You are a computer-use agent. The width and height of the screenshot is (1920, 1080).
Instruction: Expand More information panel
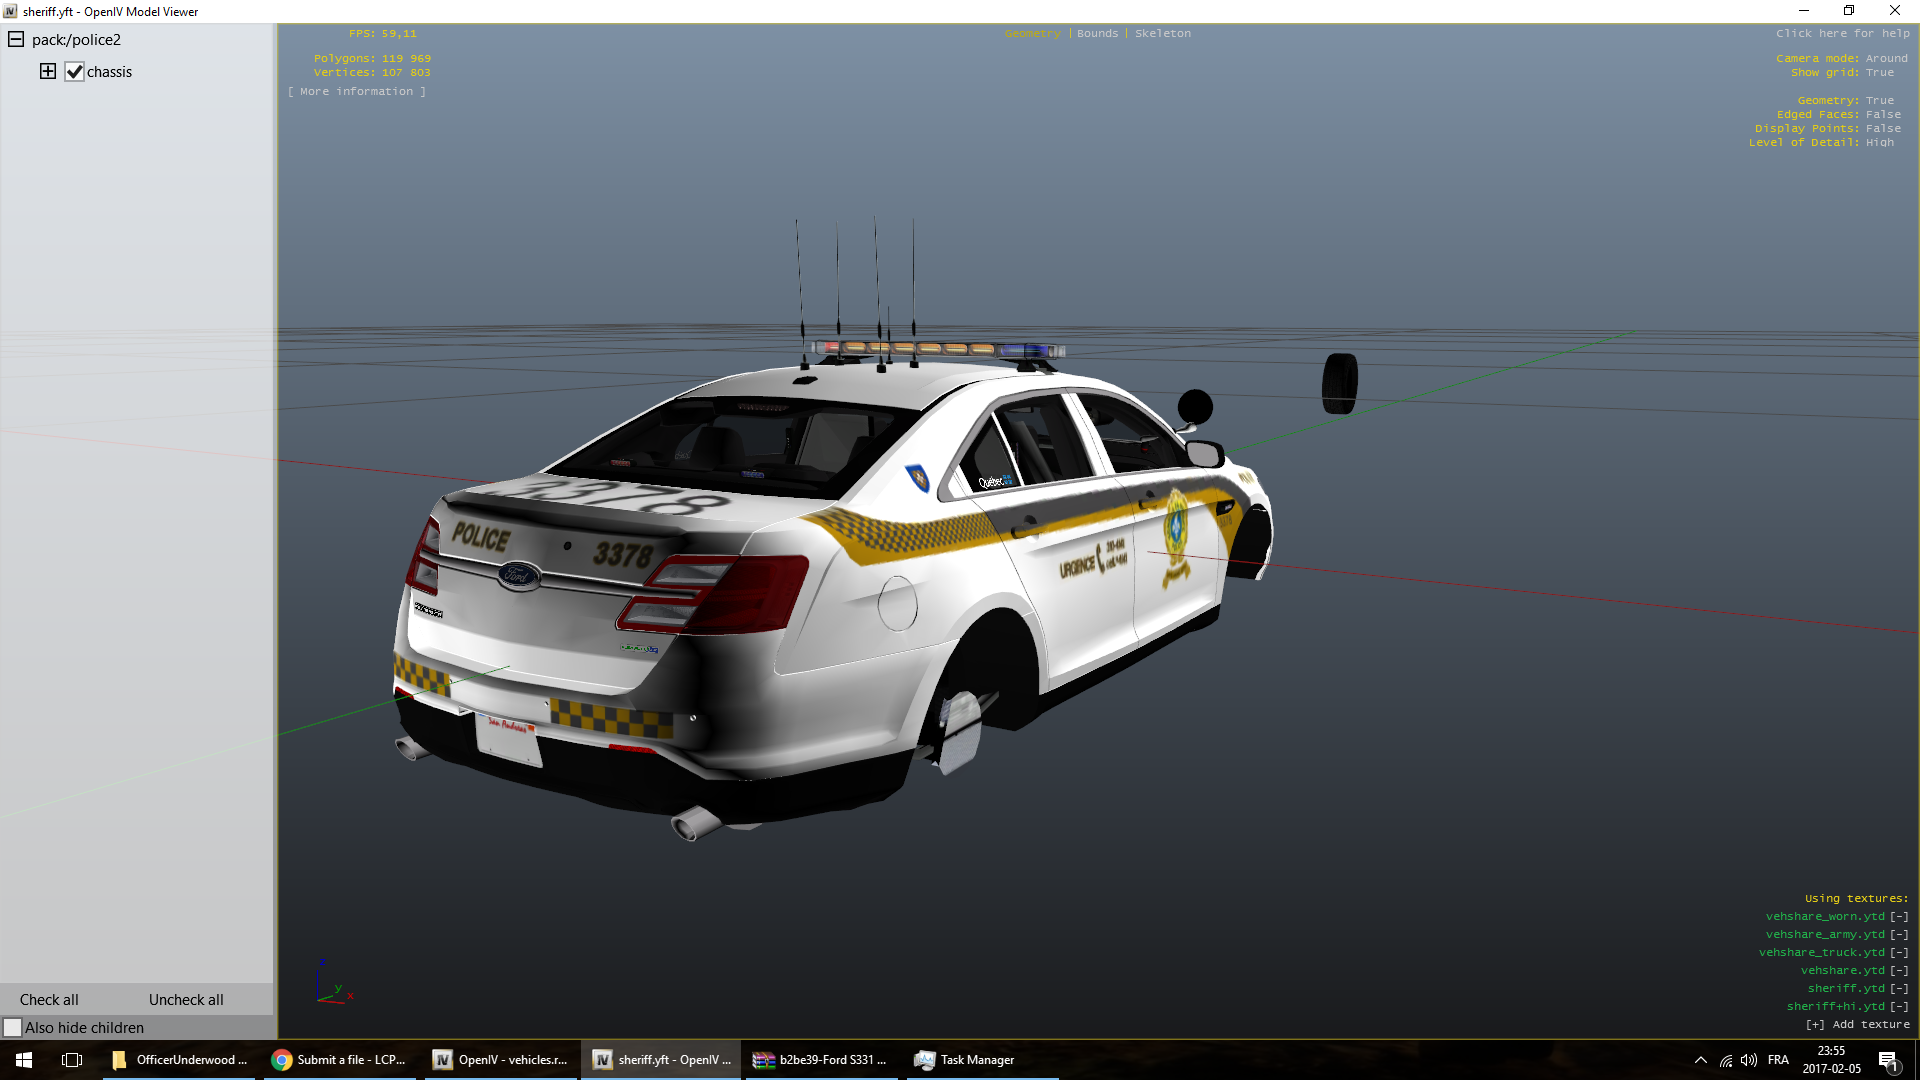tap(357, 91)
